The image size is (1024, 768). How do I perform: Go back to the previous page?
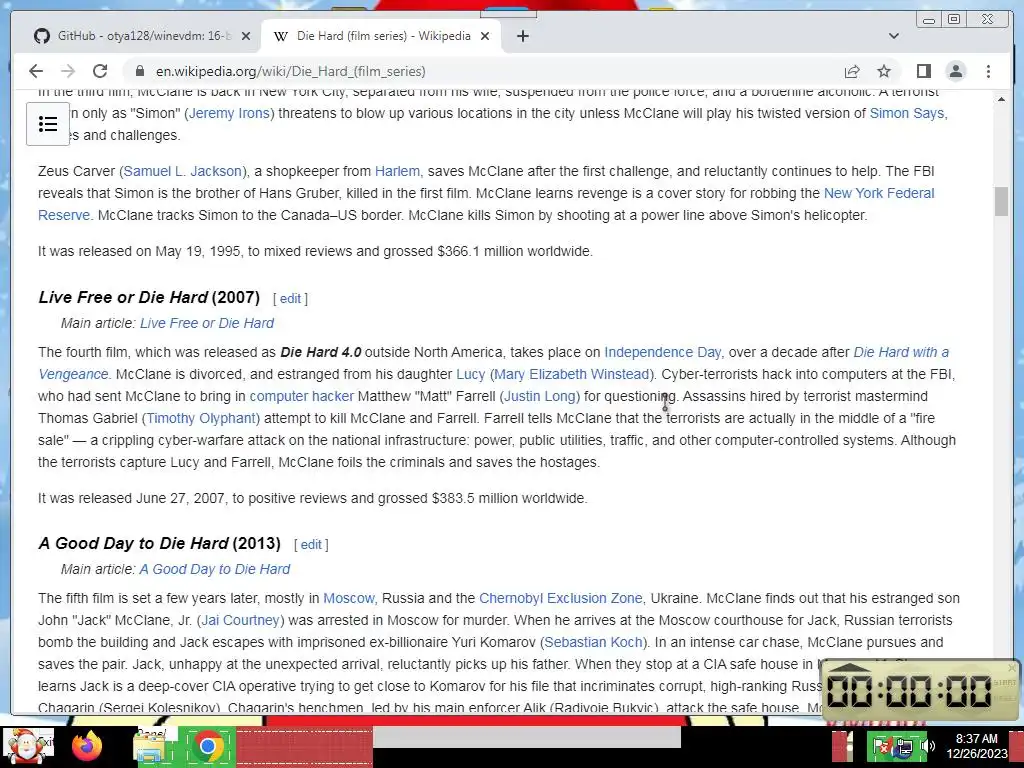36,71
